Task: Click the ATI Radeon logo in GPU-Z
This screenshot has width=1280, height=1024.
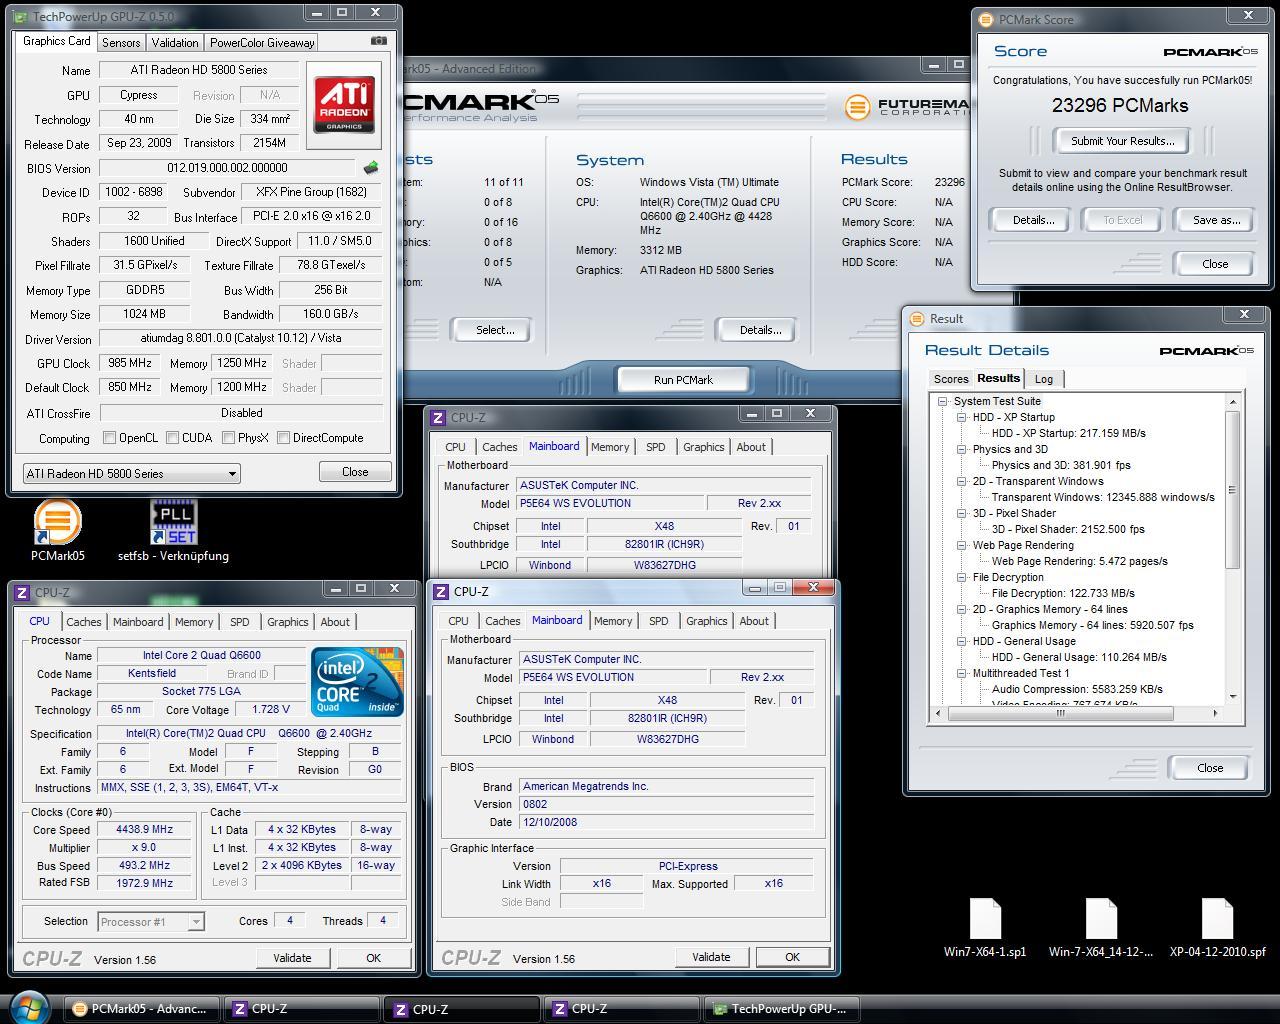Action: coord(344,105)
